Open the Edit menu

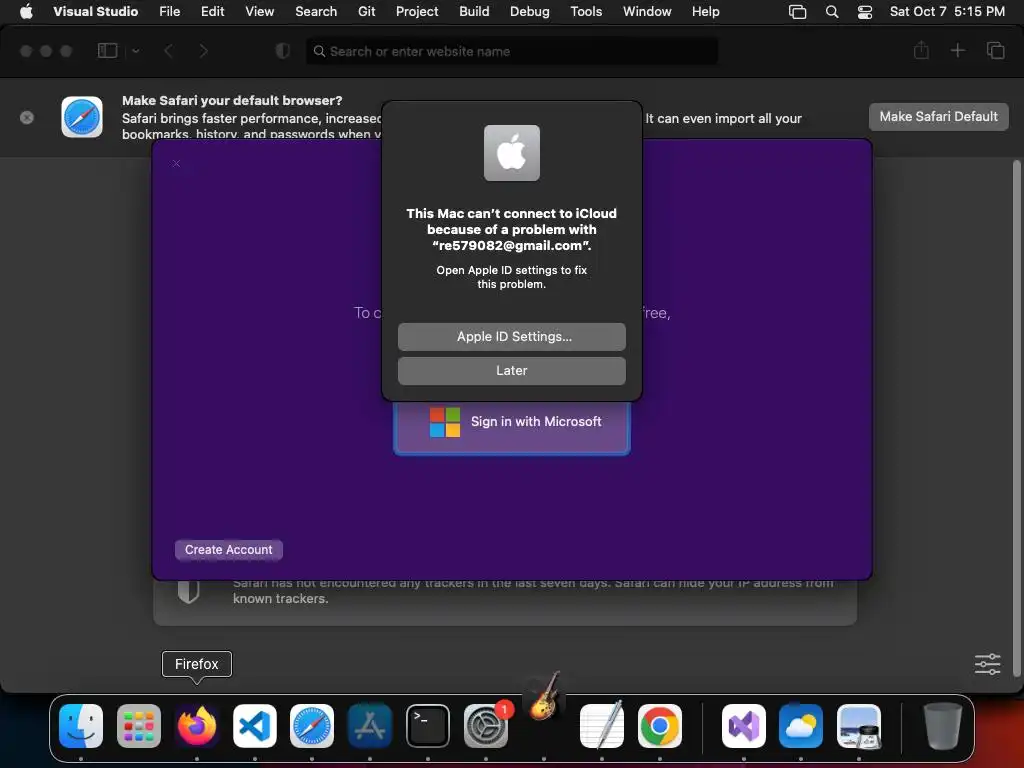212,12
